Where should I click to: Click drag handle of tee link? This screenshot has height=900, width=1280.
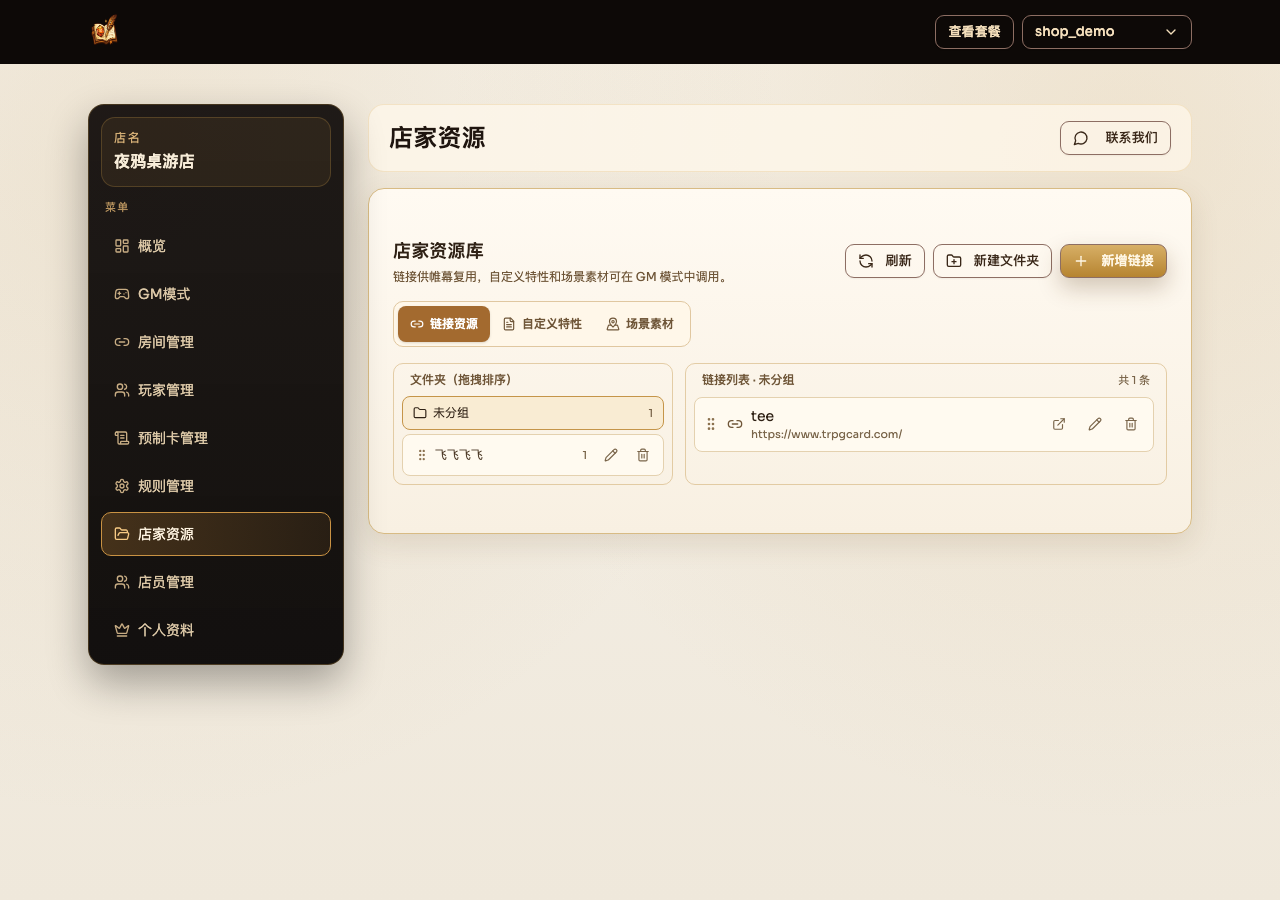click(711, 424)
